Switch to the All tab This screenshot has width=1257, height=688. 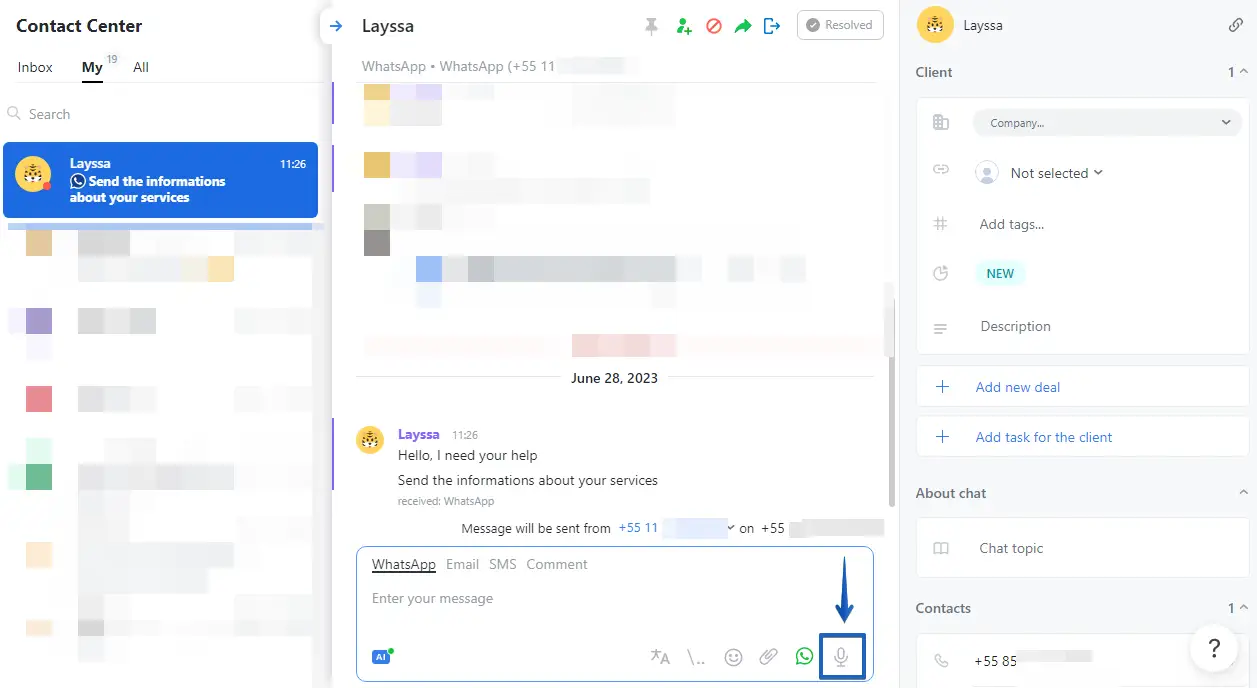[141, 67]
